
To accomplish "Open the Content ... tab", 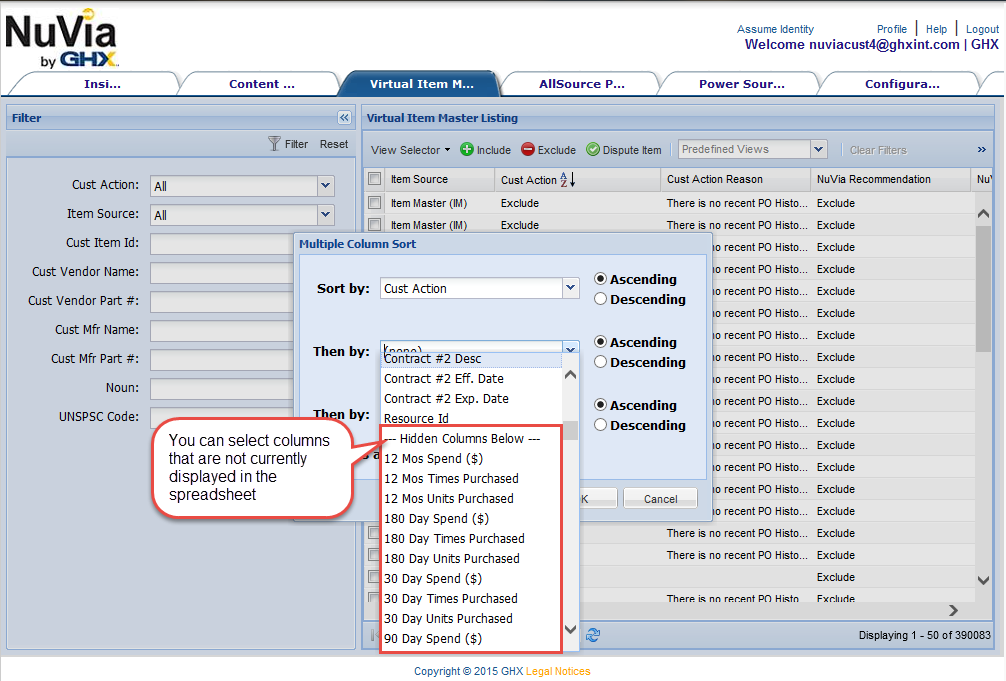I will click(x=262, y=83).
